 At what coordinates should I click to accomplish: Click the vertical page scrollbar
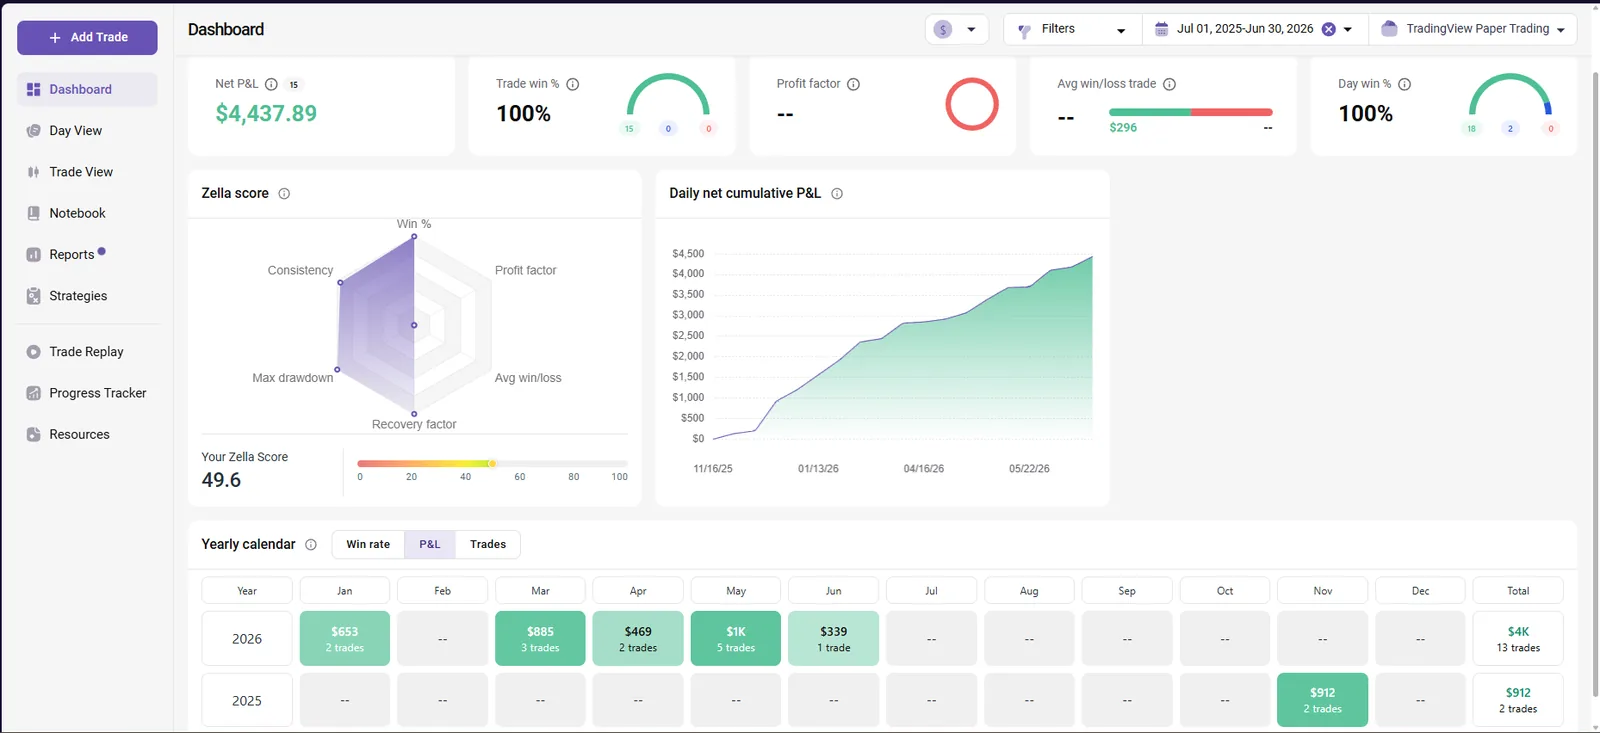tap(1593, 385)
